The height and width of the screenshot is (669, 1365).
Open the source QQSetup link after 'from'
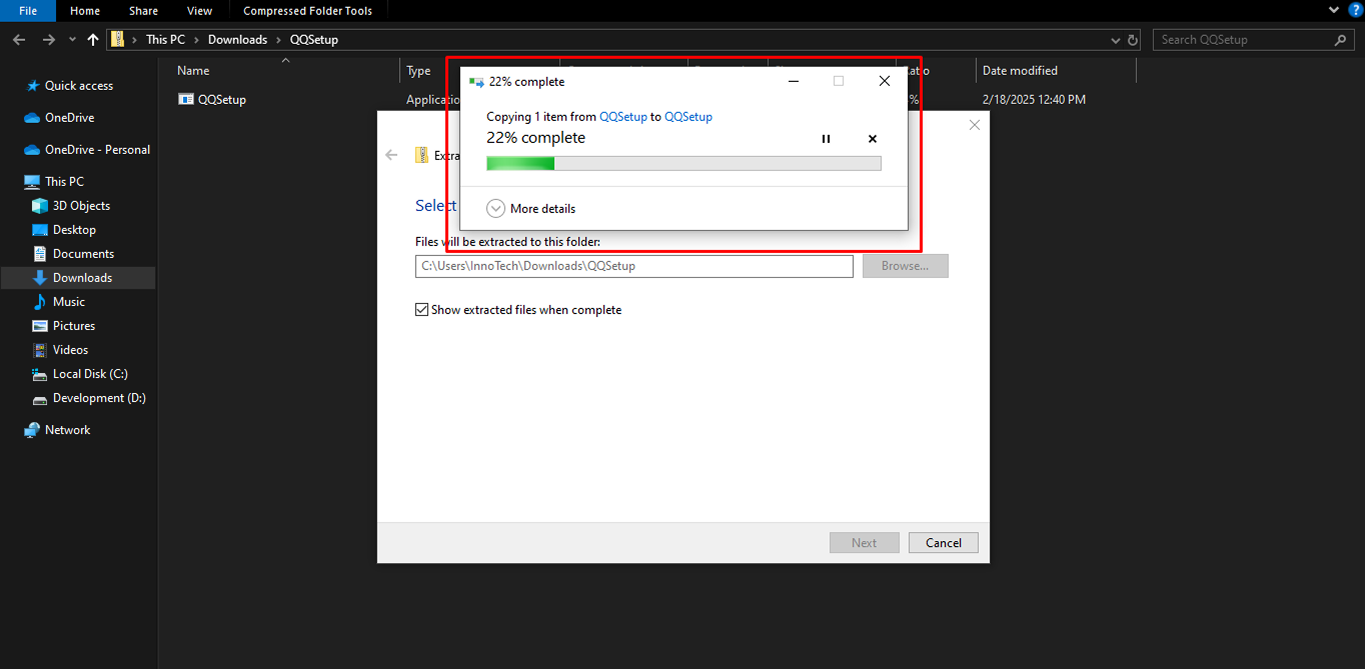tap(623, 117)
